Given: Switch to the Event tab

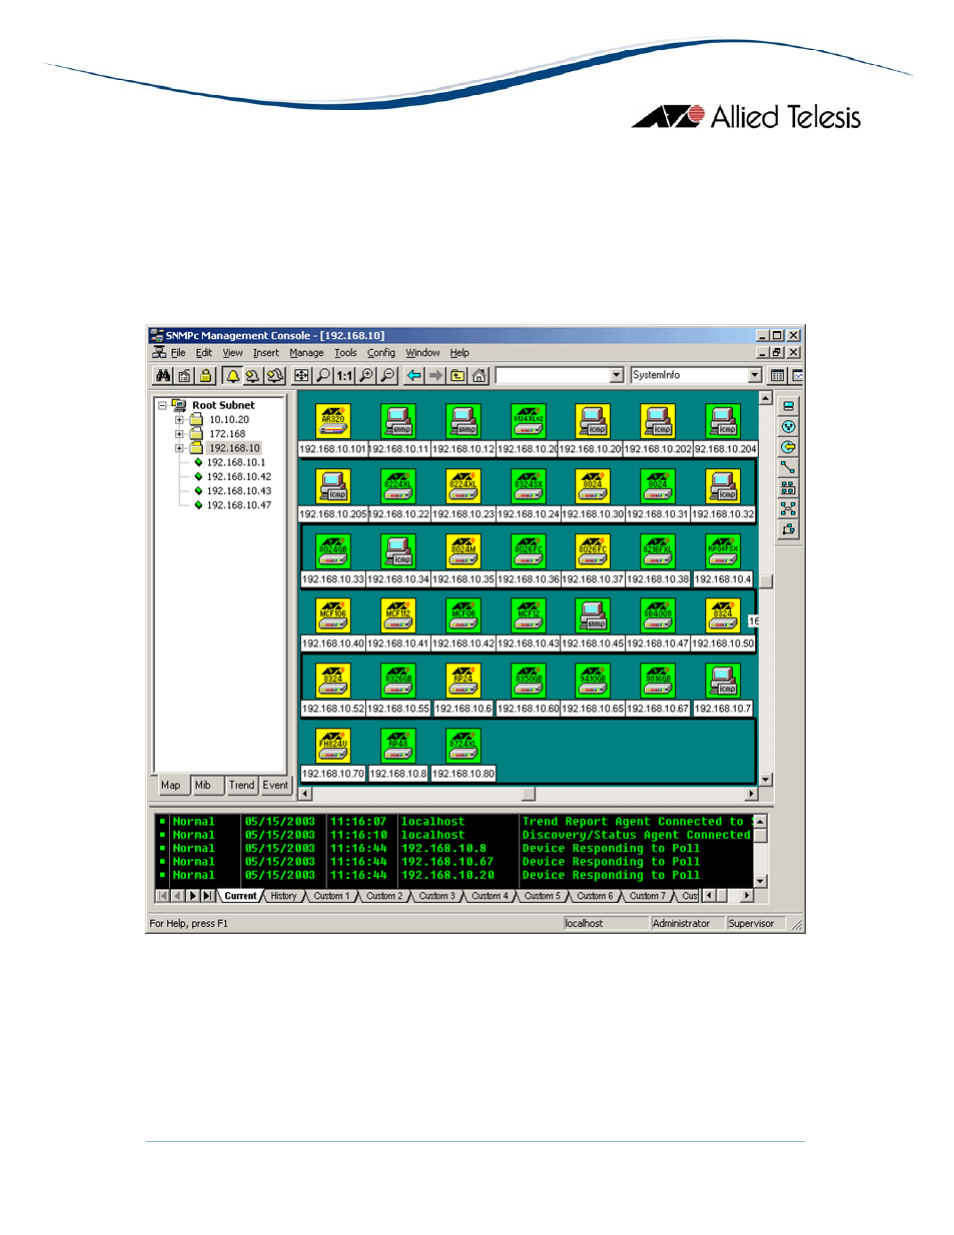Looking at the screenshot, I should click(275, 785).
